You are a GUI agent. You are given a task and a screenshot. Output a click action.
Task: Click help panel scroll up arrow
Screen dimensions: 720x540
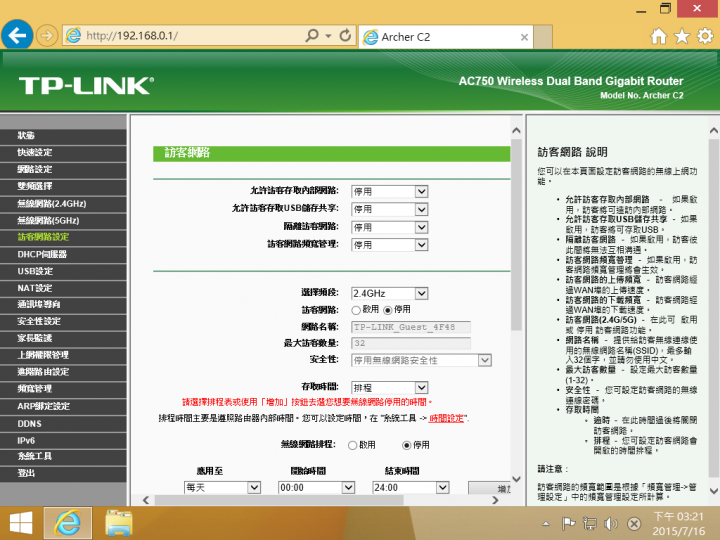tap(714, 131)
